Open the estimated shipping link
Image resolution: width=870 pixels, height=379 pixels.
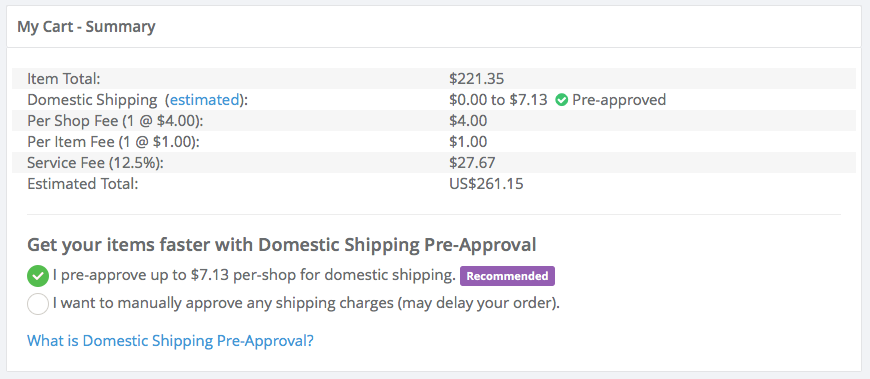click(204, 100)
